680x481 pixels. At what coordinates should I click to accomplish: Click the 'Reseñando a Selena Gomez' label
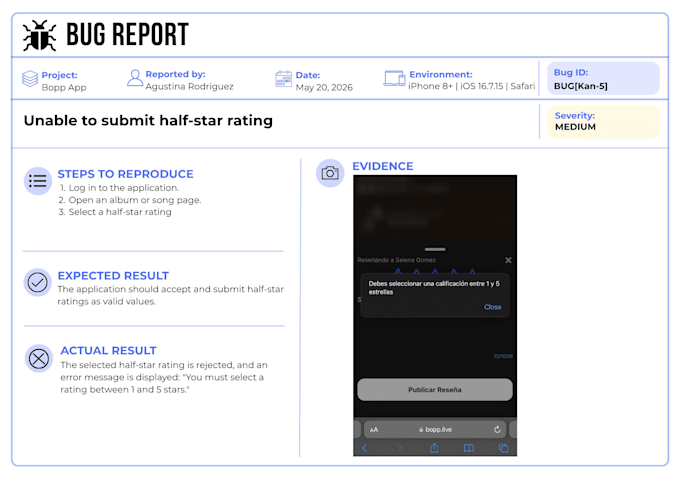(x=397, y=260)
